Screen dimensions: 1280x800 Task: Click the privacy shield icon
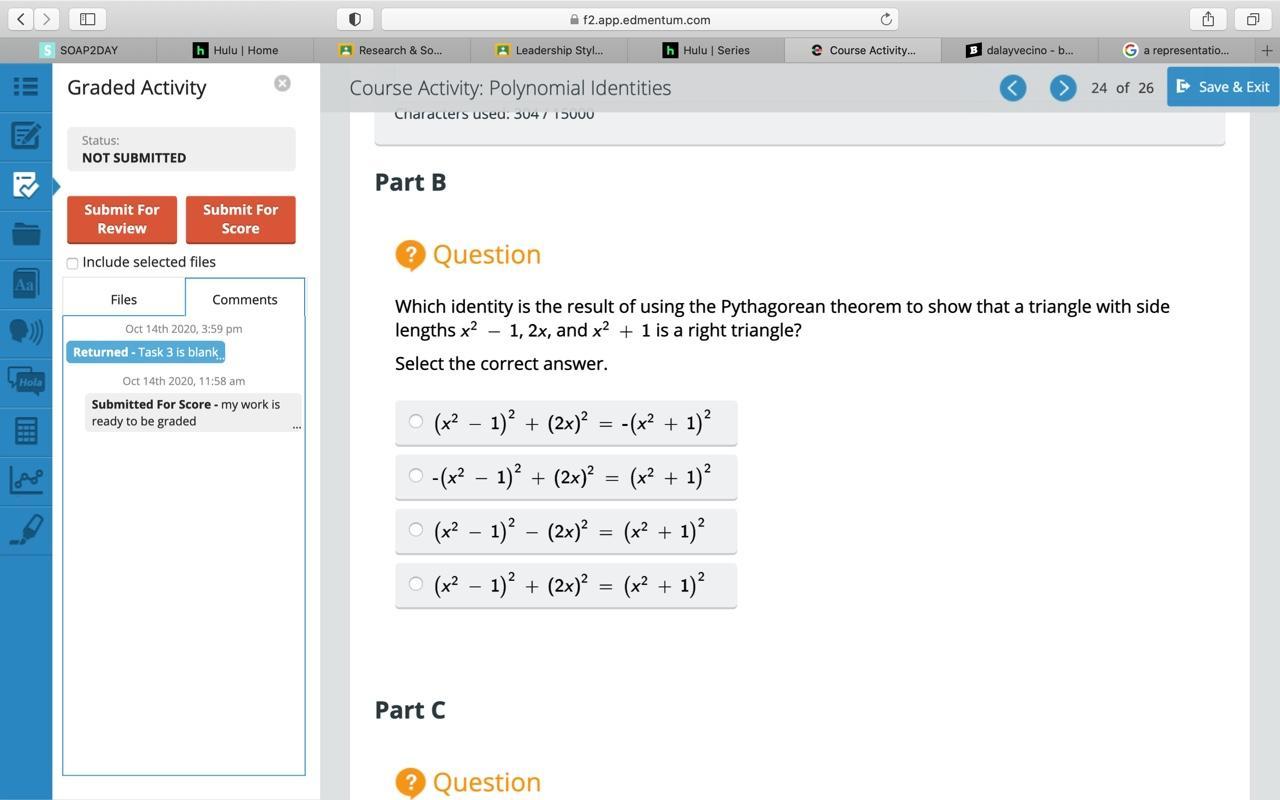[x=355, y=19]
